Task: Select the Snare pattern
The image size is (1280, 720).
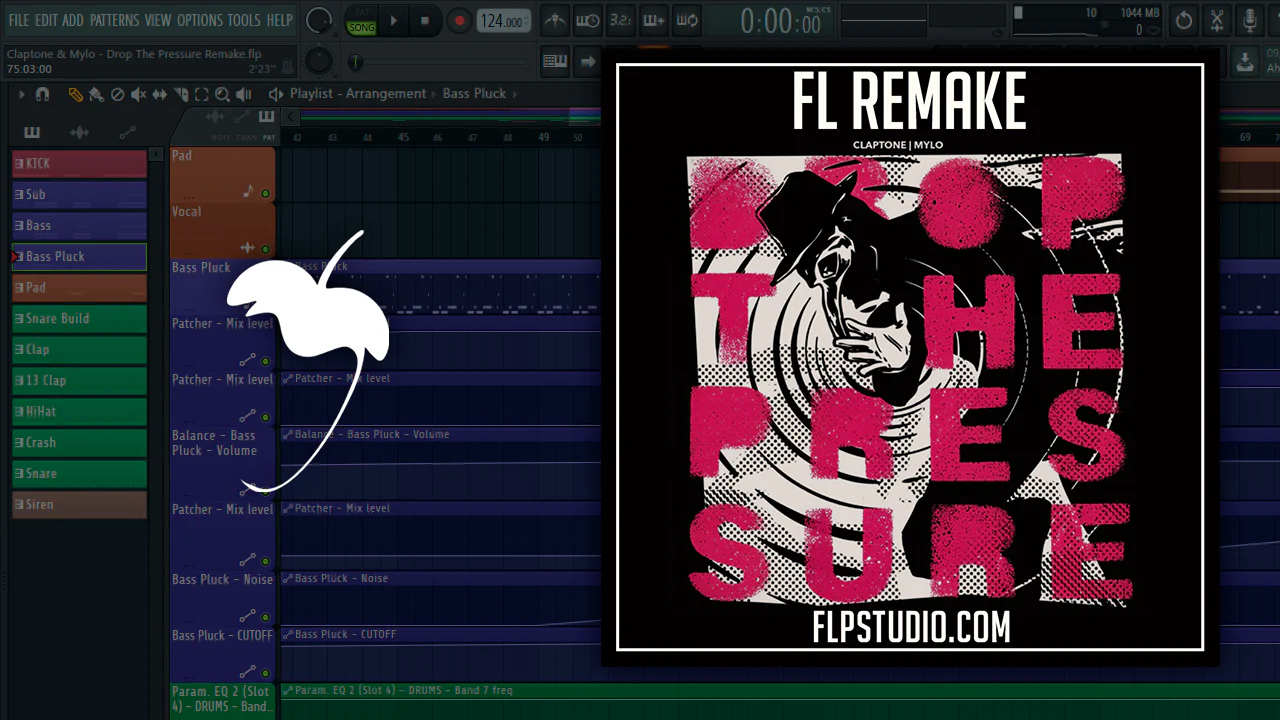Action: [x=79, y=473]
